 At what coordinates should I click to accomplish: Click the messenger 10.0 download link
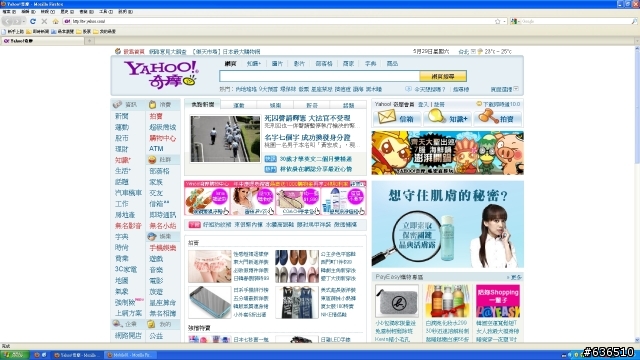click(x=498, y=104)
